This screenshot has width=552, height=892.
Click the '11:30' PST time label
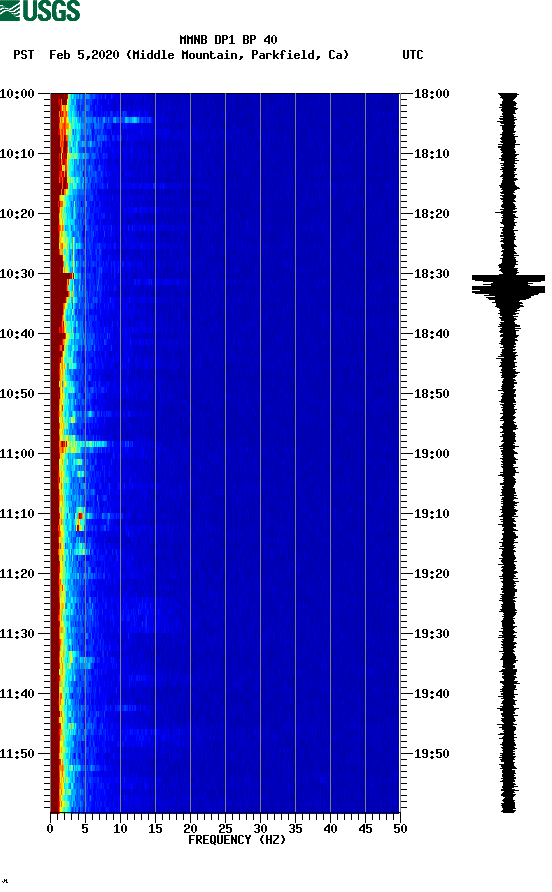[x=17, y=634]
